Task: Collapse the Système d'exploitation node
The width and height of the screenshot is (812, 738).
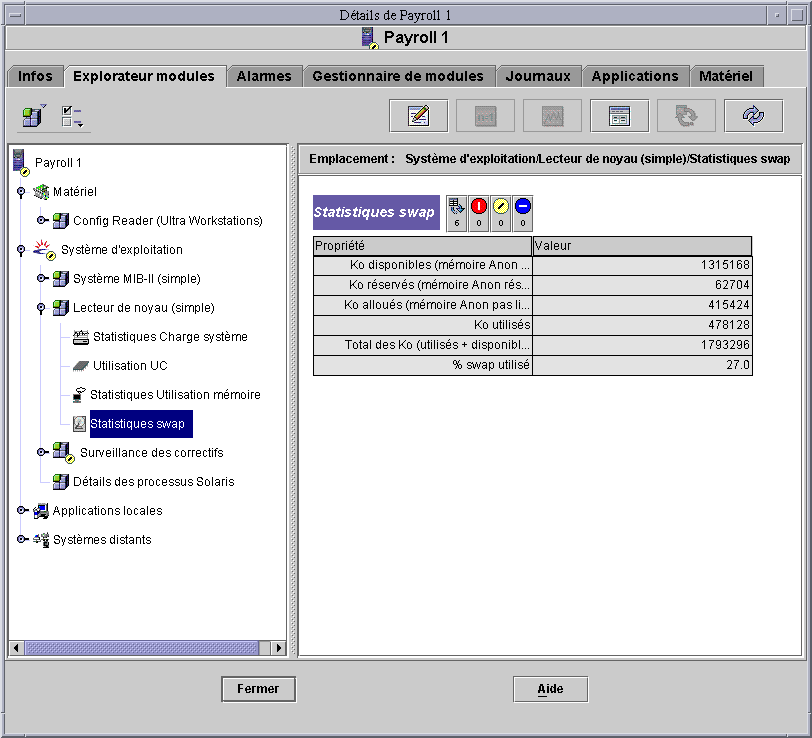Action: (x=21, y=250)
